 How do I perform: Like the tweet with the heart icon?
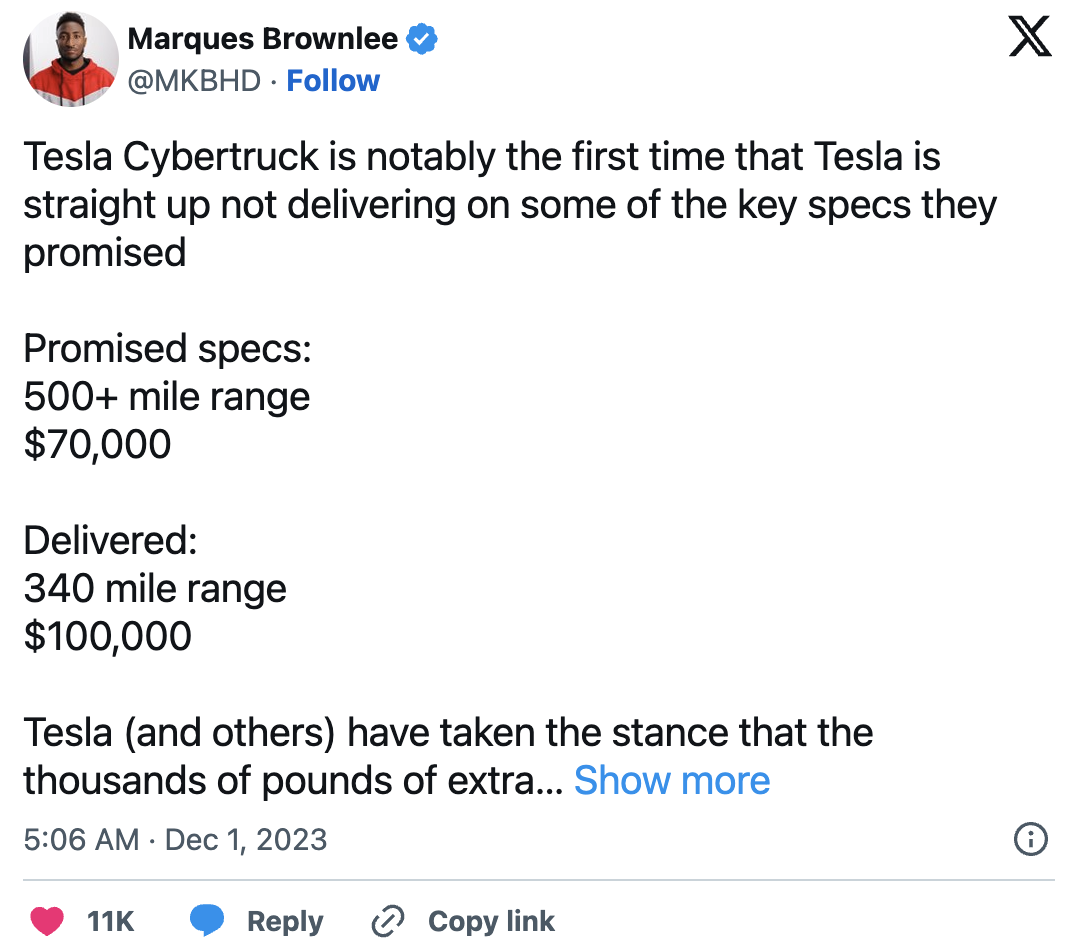48,921
